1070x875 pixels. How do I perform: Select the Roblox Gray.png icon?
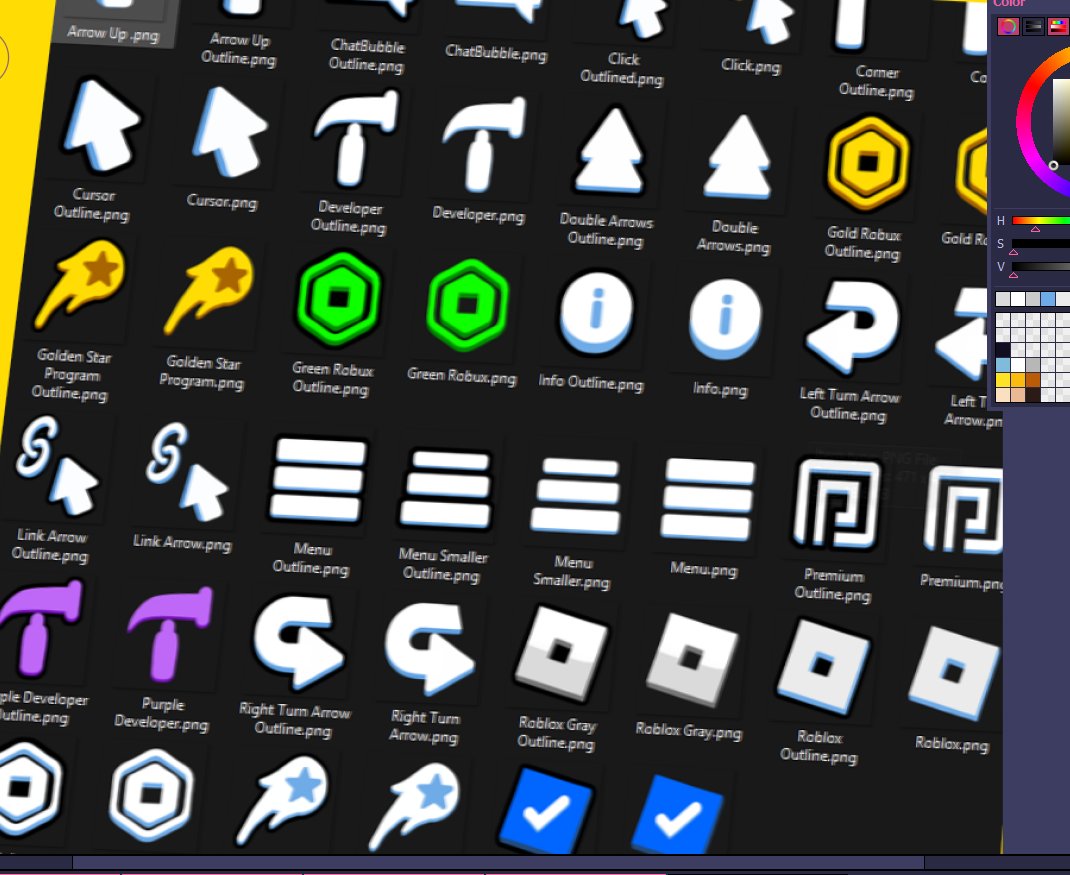[x=691, y=661]
